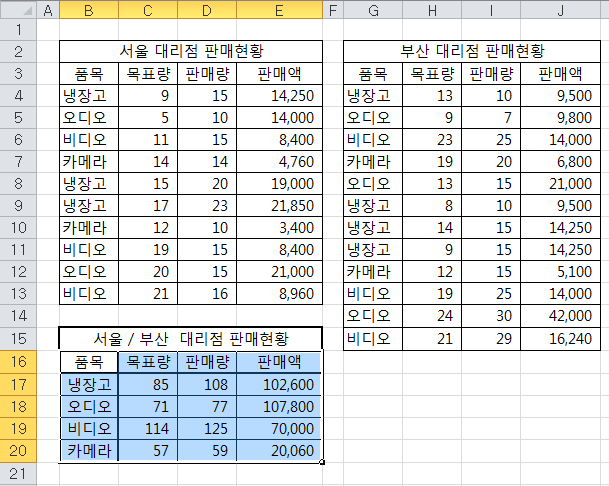Click '판매액' header in the Busan table
The width and height of the screenshot is (609, 486).
click(x=561, y=73)
